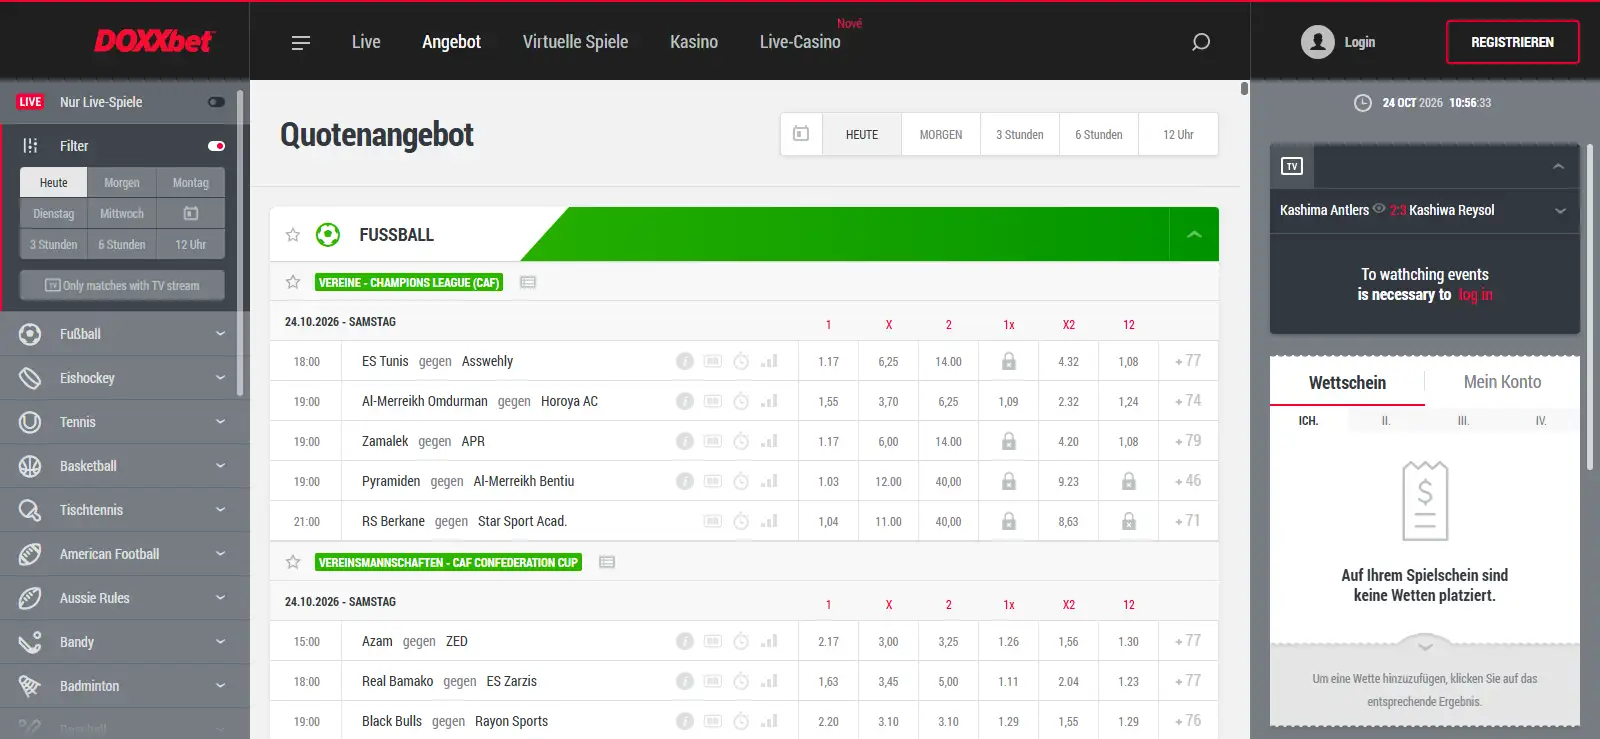Screen dimensions: 1600x739
Task: Open table icon next to Champions League (CAF)
Action: pyautogui.click(x=528, y=283)
